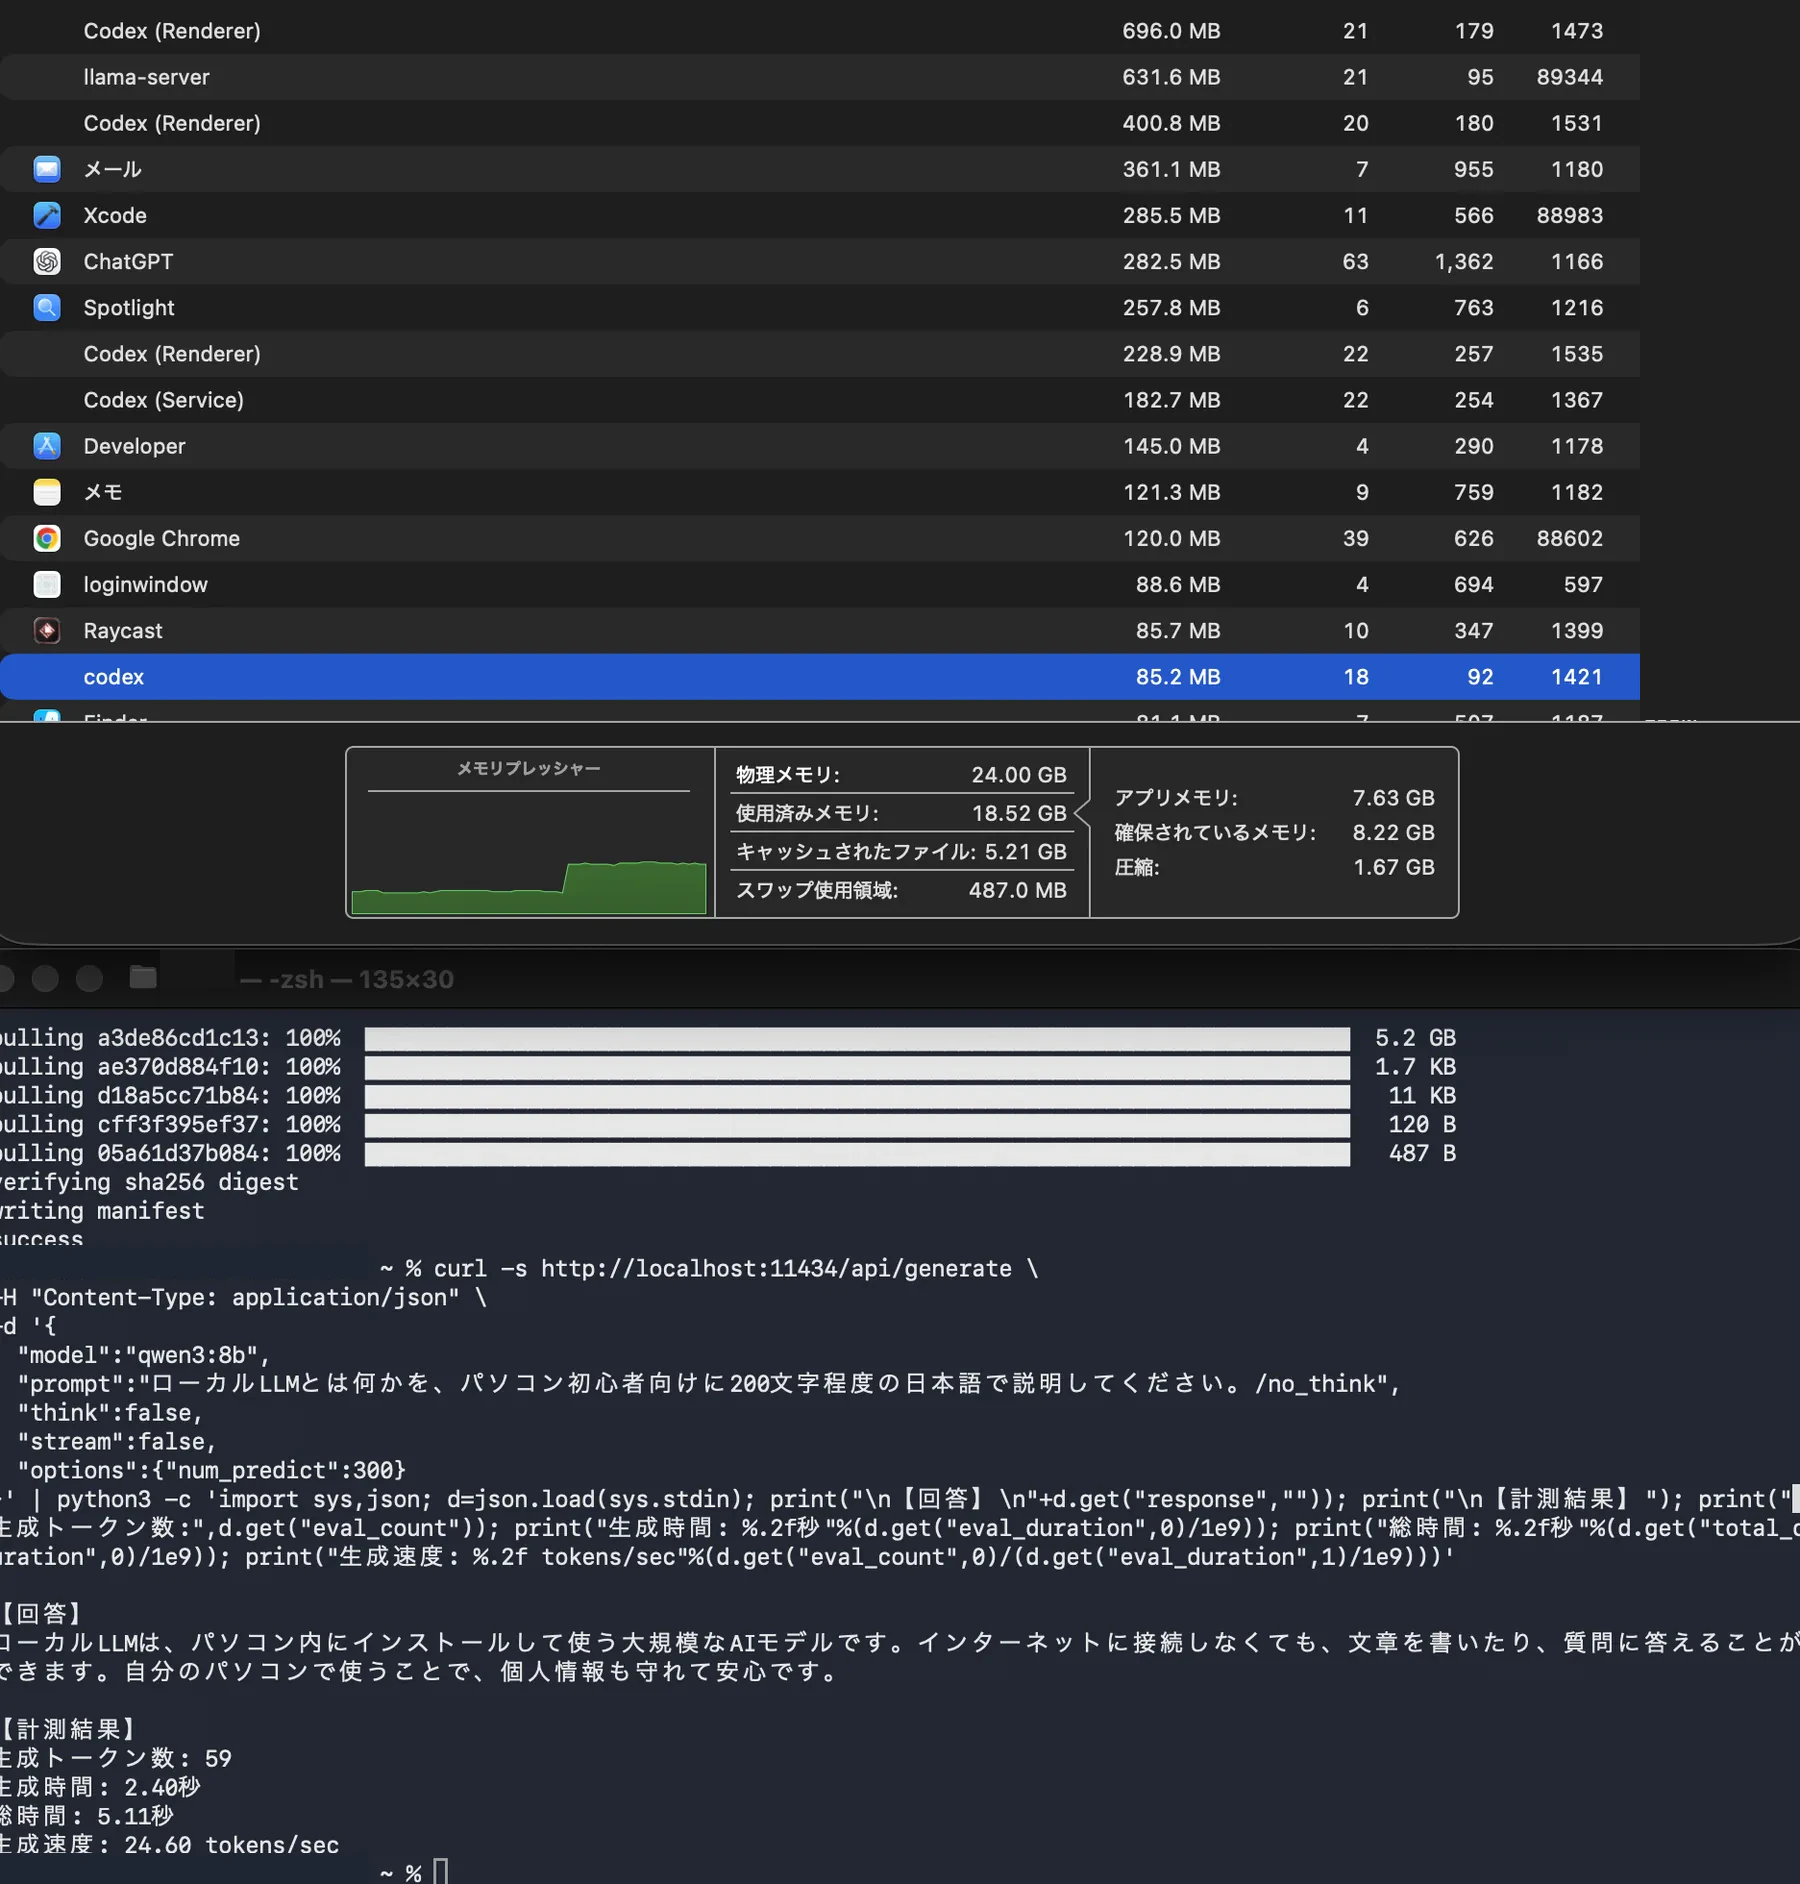Click PID 89344 of llama-server

point(1569,77)
